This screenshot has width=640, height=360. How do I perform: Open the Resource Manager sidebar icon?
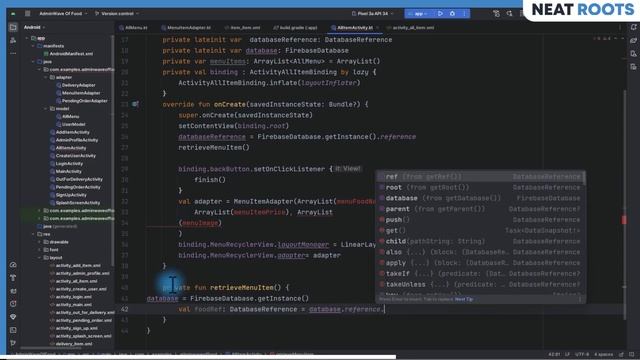click(13, 40)
